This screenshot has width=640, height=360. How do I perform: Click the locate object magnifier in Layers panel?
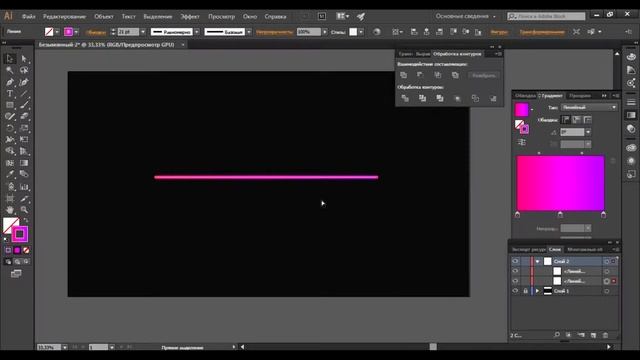click(x=557, y=335)
